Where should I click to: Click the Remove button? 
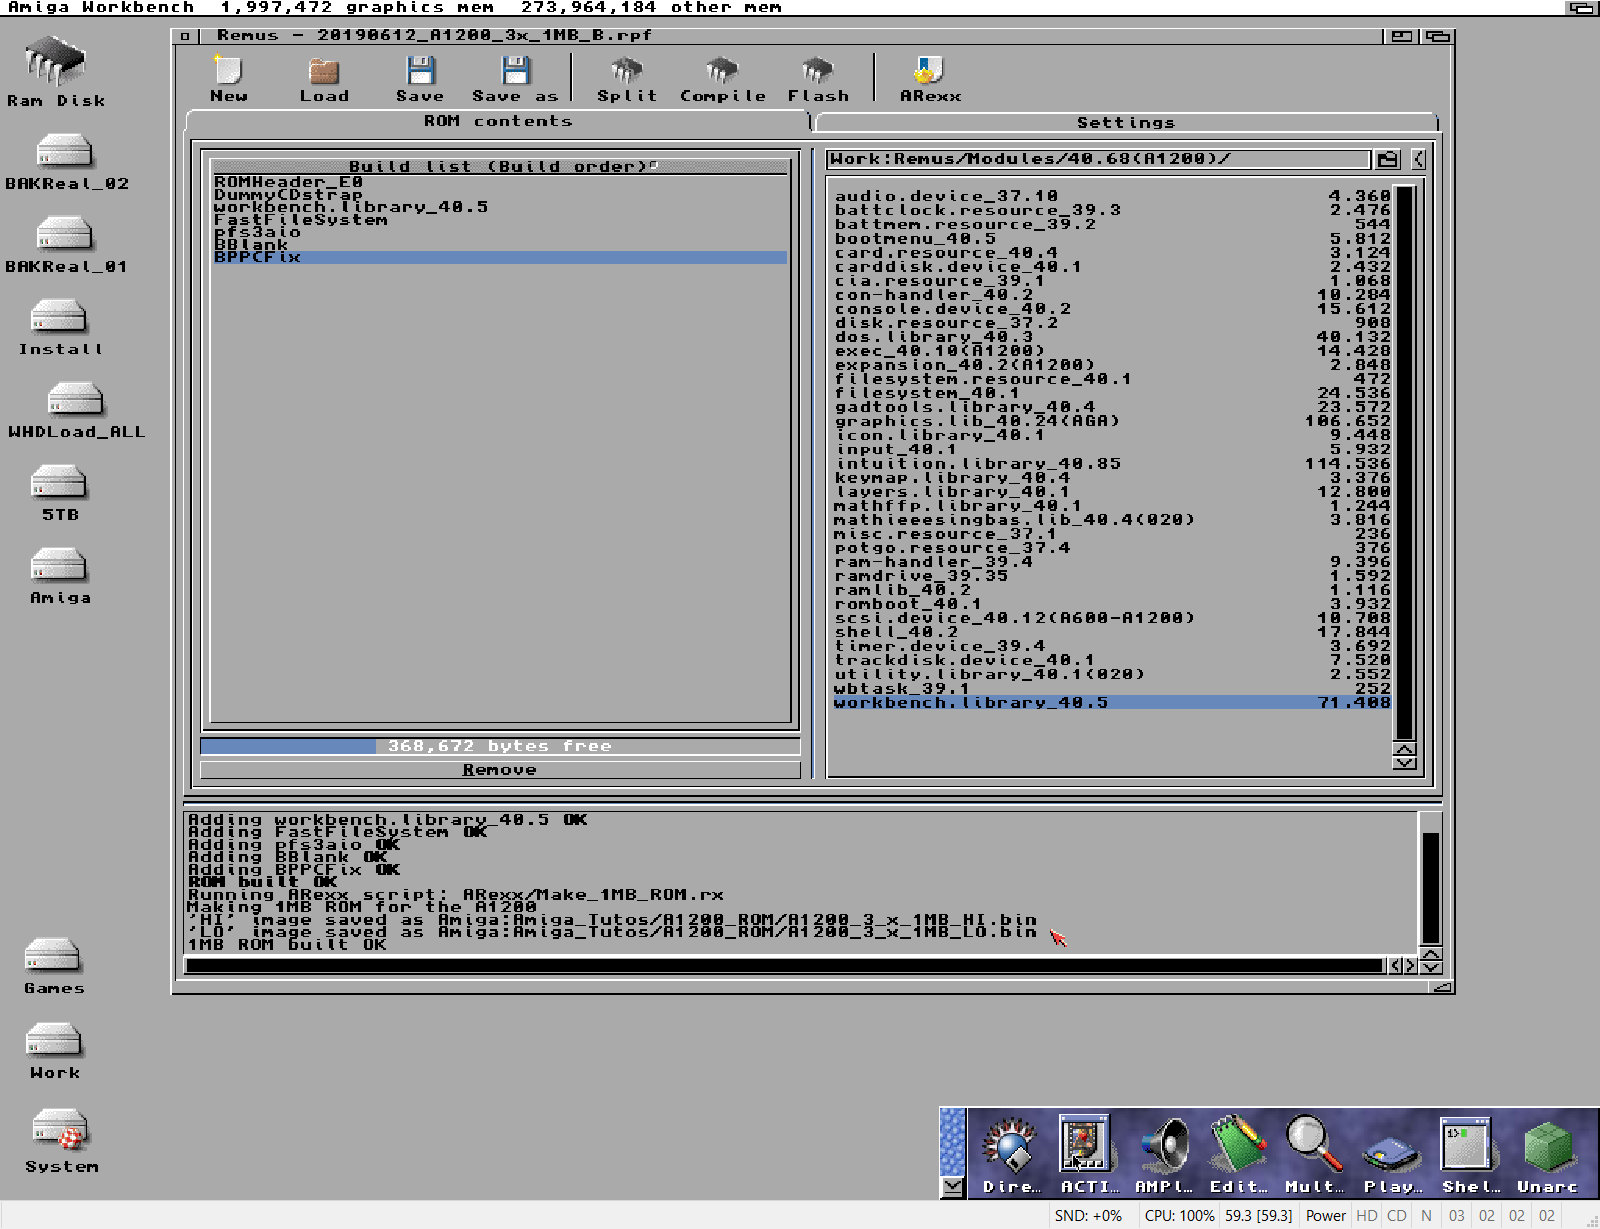coord(500,770)
